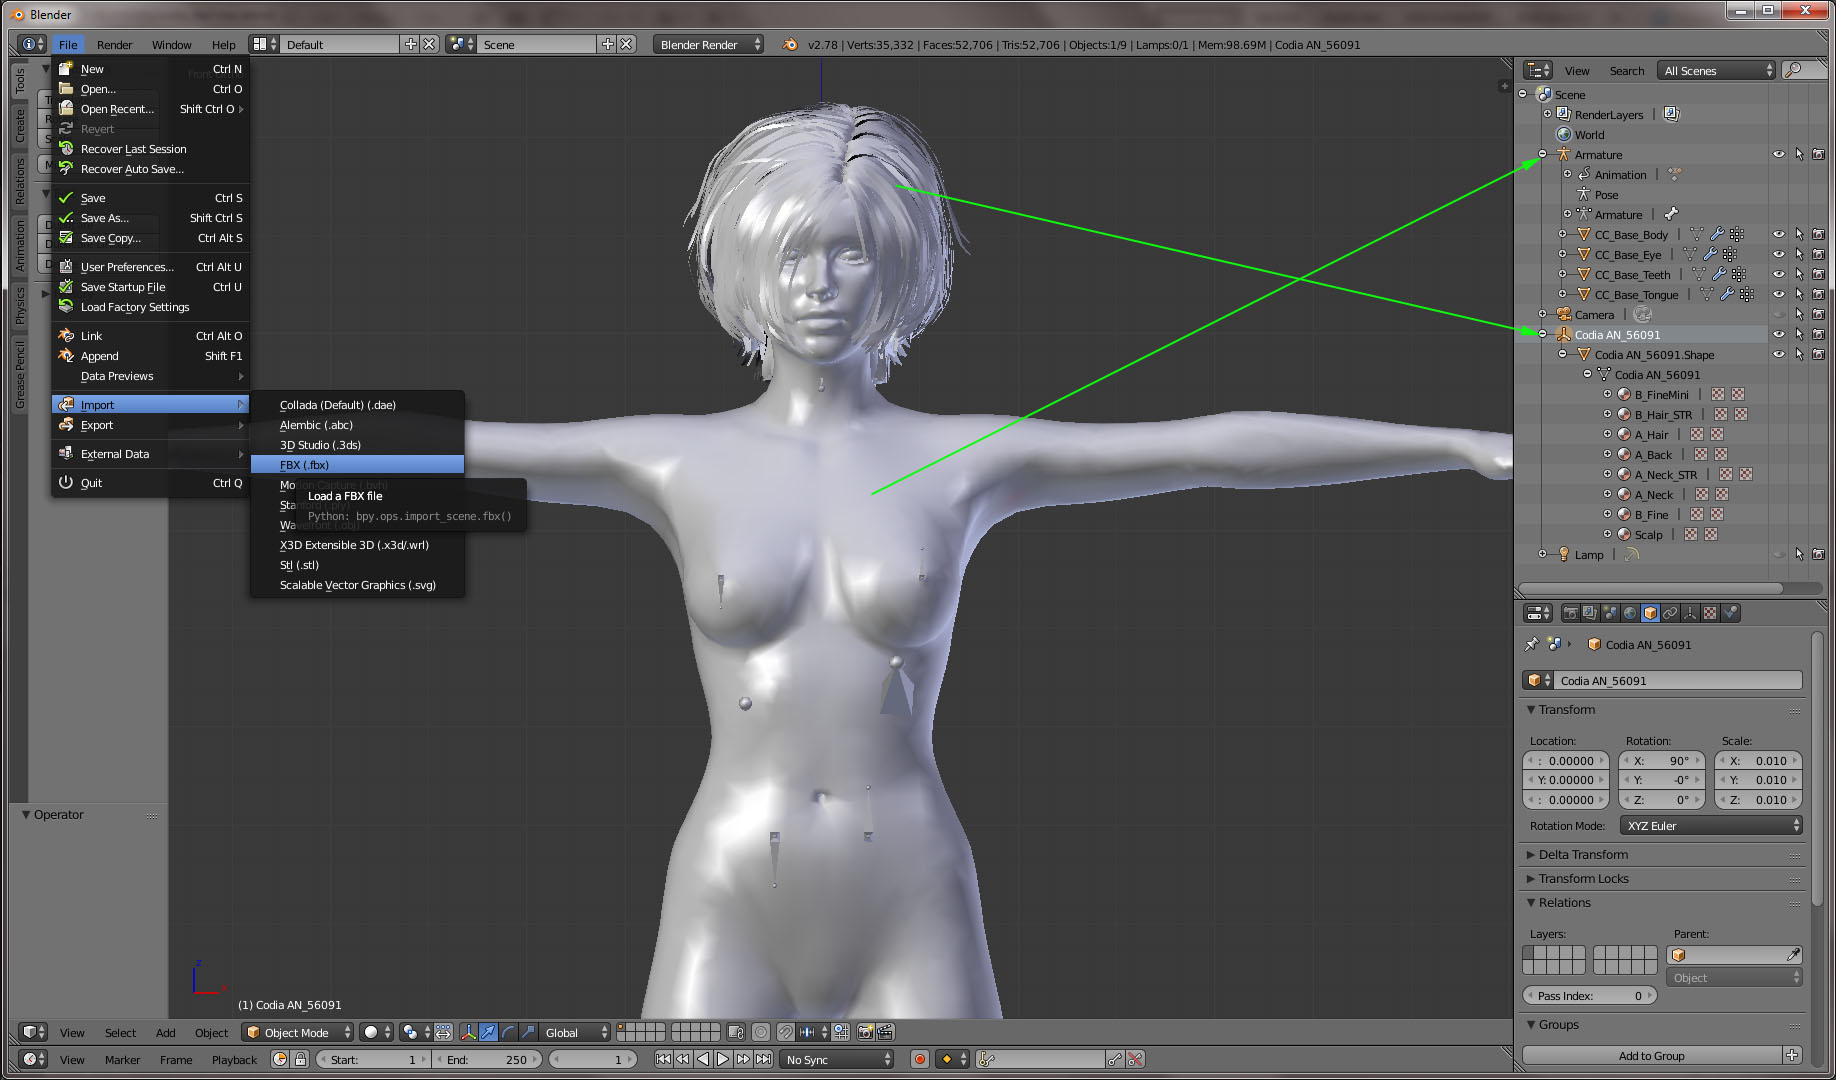
Task: Jump to the last frame of the timeline
Action: (x=763, y=1059)
